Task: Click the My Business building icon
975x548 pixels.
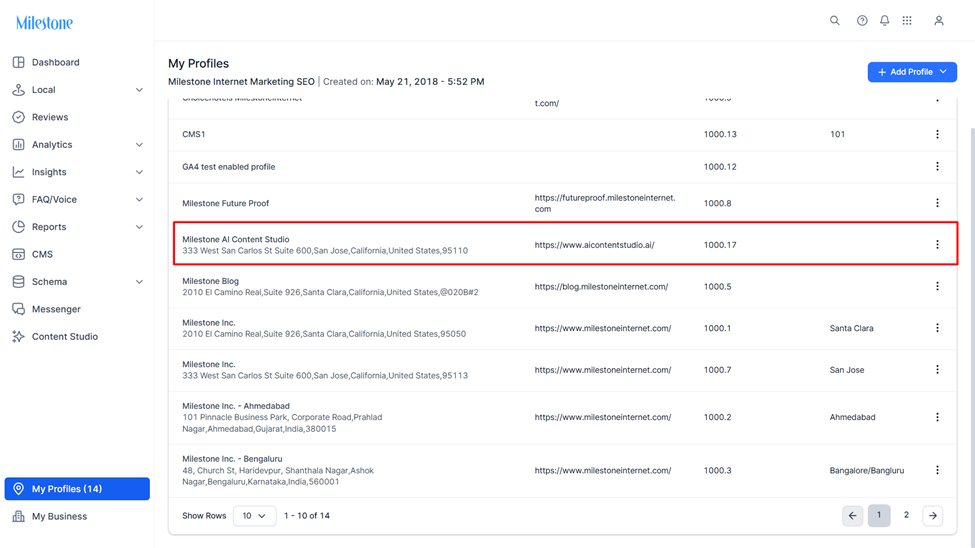Action: point(19,516)
